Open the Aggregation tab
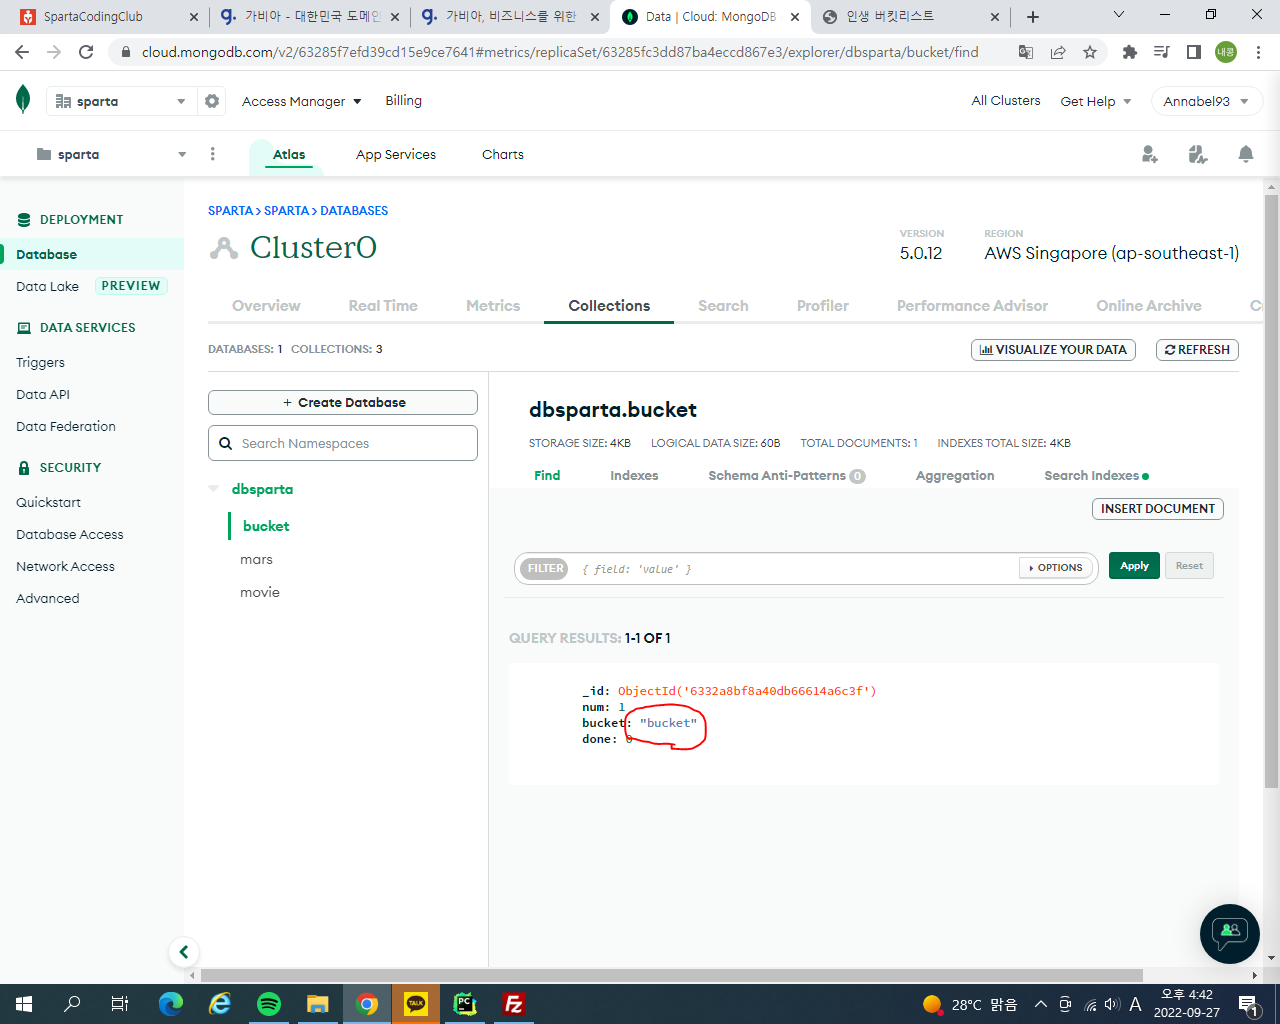This screenshot has width=1280, height=1024. [955, 476]
